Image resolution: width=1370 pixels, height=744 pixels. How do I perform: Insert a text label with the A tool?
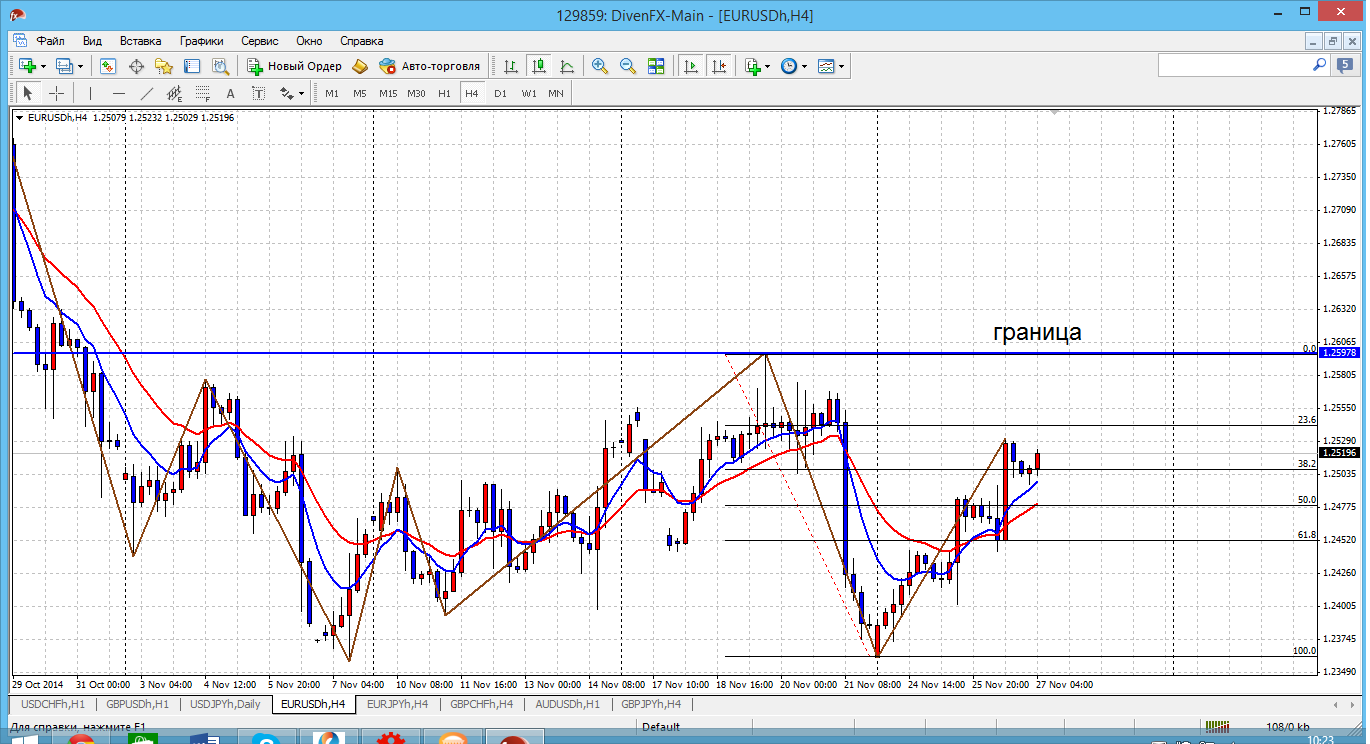[x=230, y=93]
